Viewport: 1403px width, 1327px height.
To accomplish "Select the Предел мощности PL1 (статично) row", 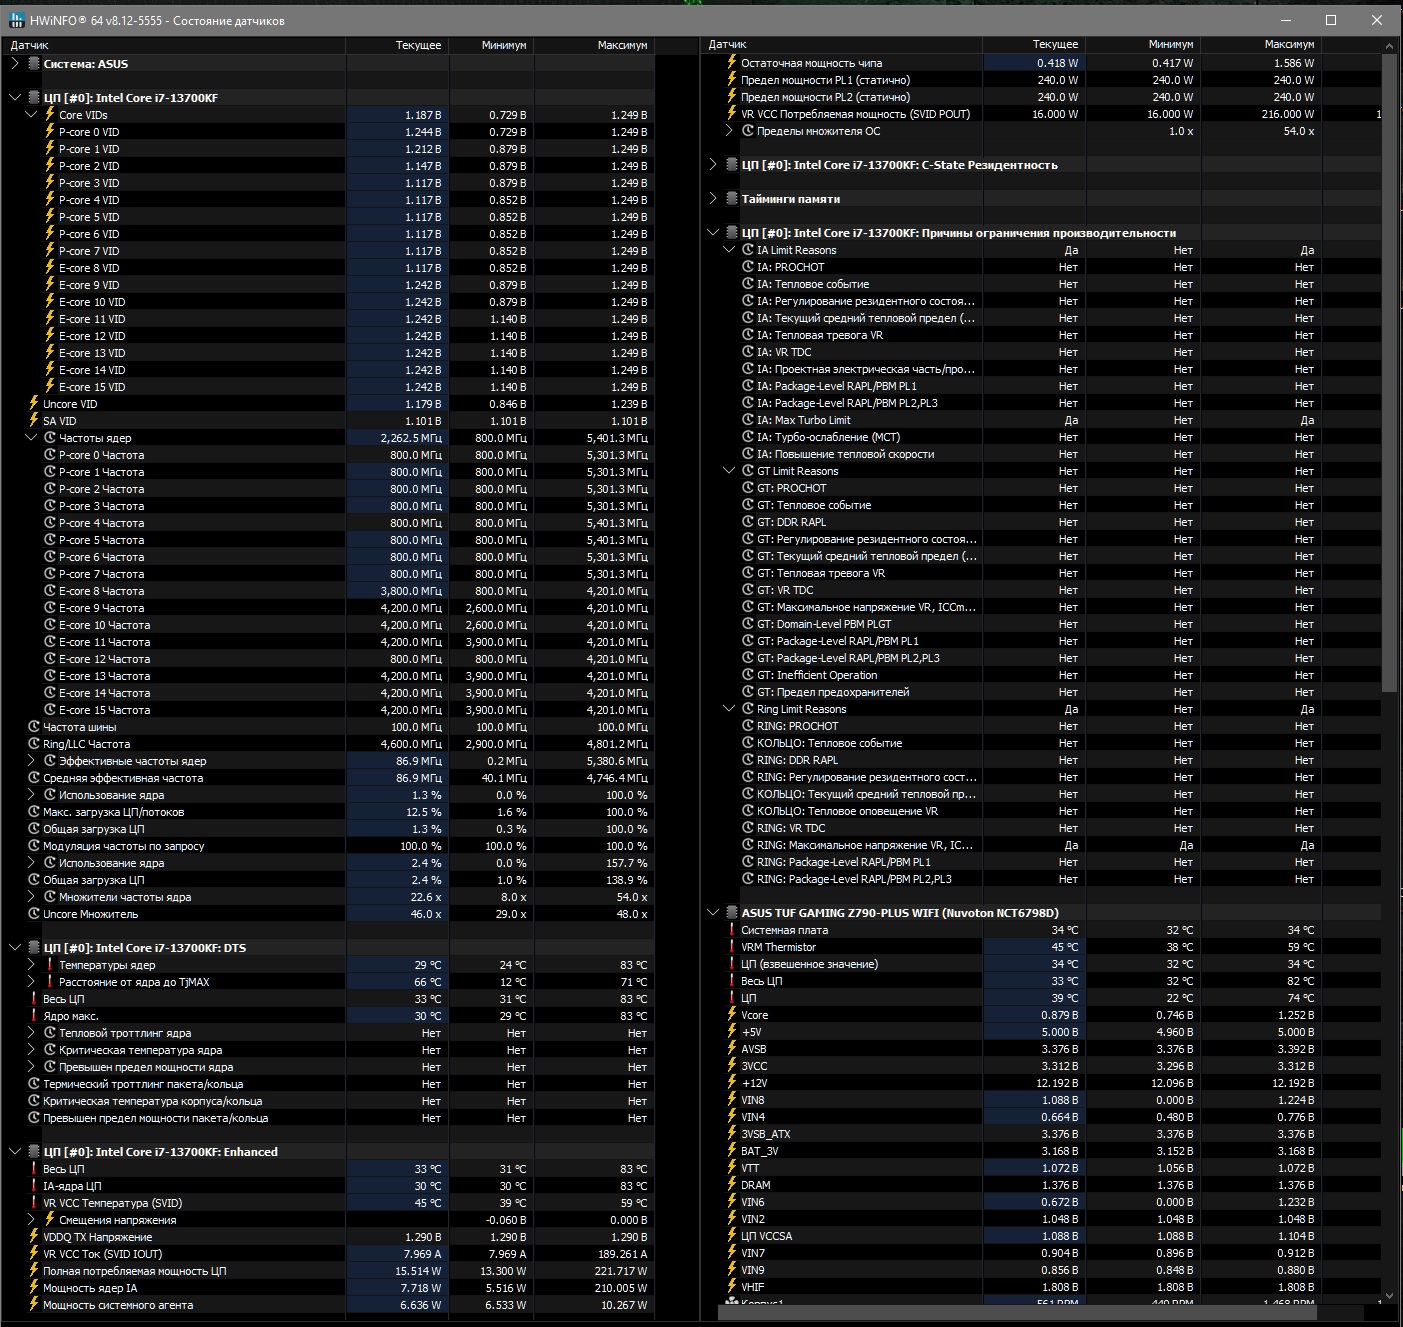I will point(1042,80).
